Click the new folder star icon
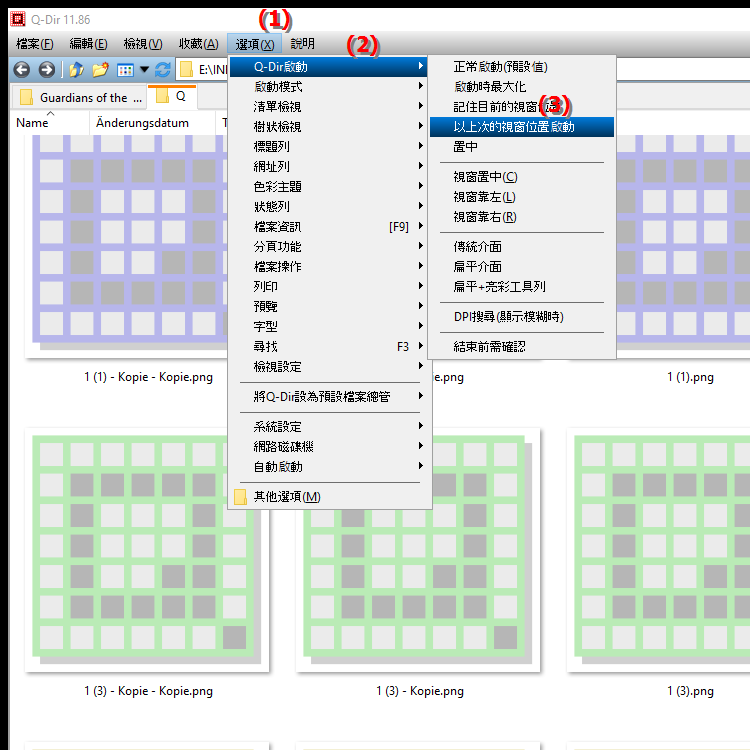The height and width of the screenshot is (750, 750). [x=100, y=70]
